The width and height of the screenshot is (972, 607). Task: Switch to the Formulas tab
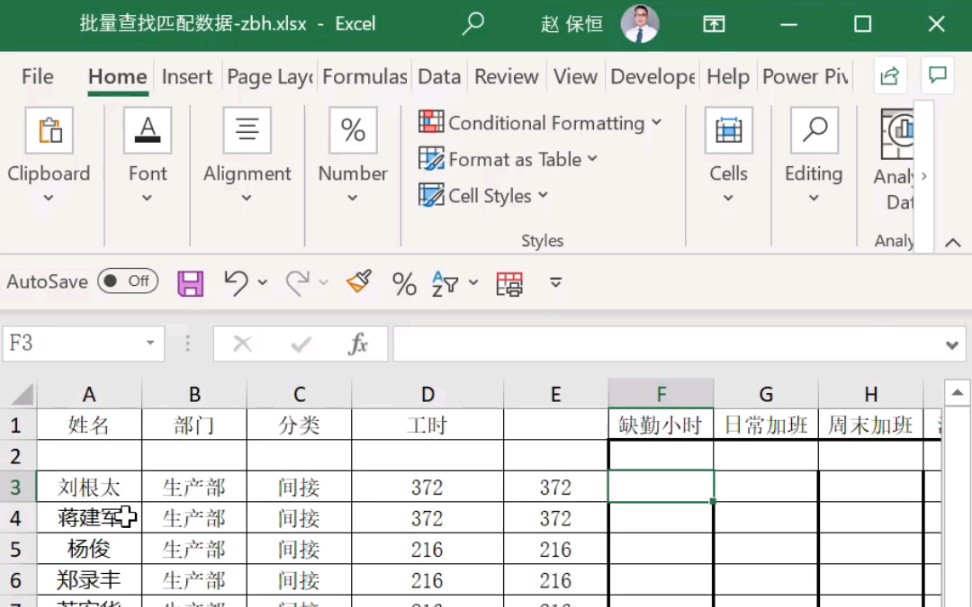(364, 76)
